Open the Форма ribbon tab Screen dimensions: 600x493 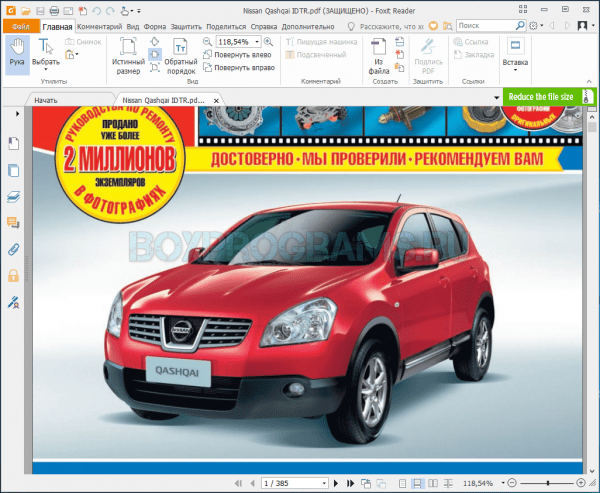click(x=155, y=26)
